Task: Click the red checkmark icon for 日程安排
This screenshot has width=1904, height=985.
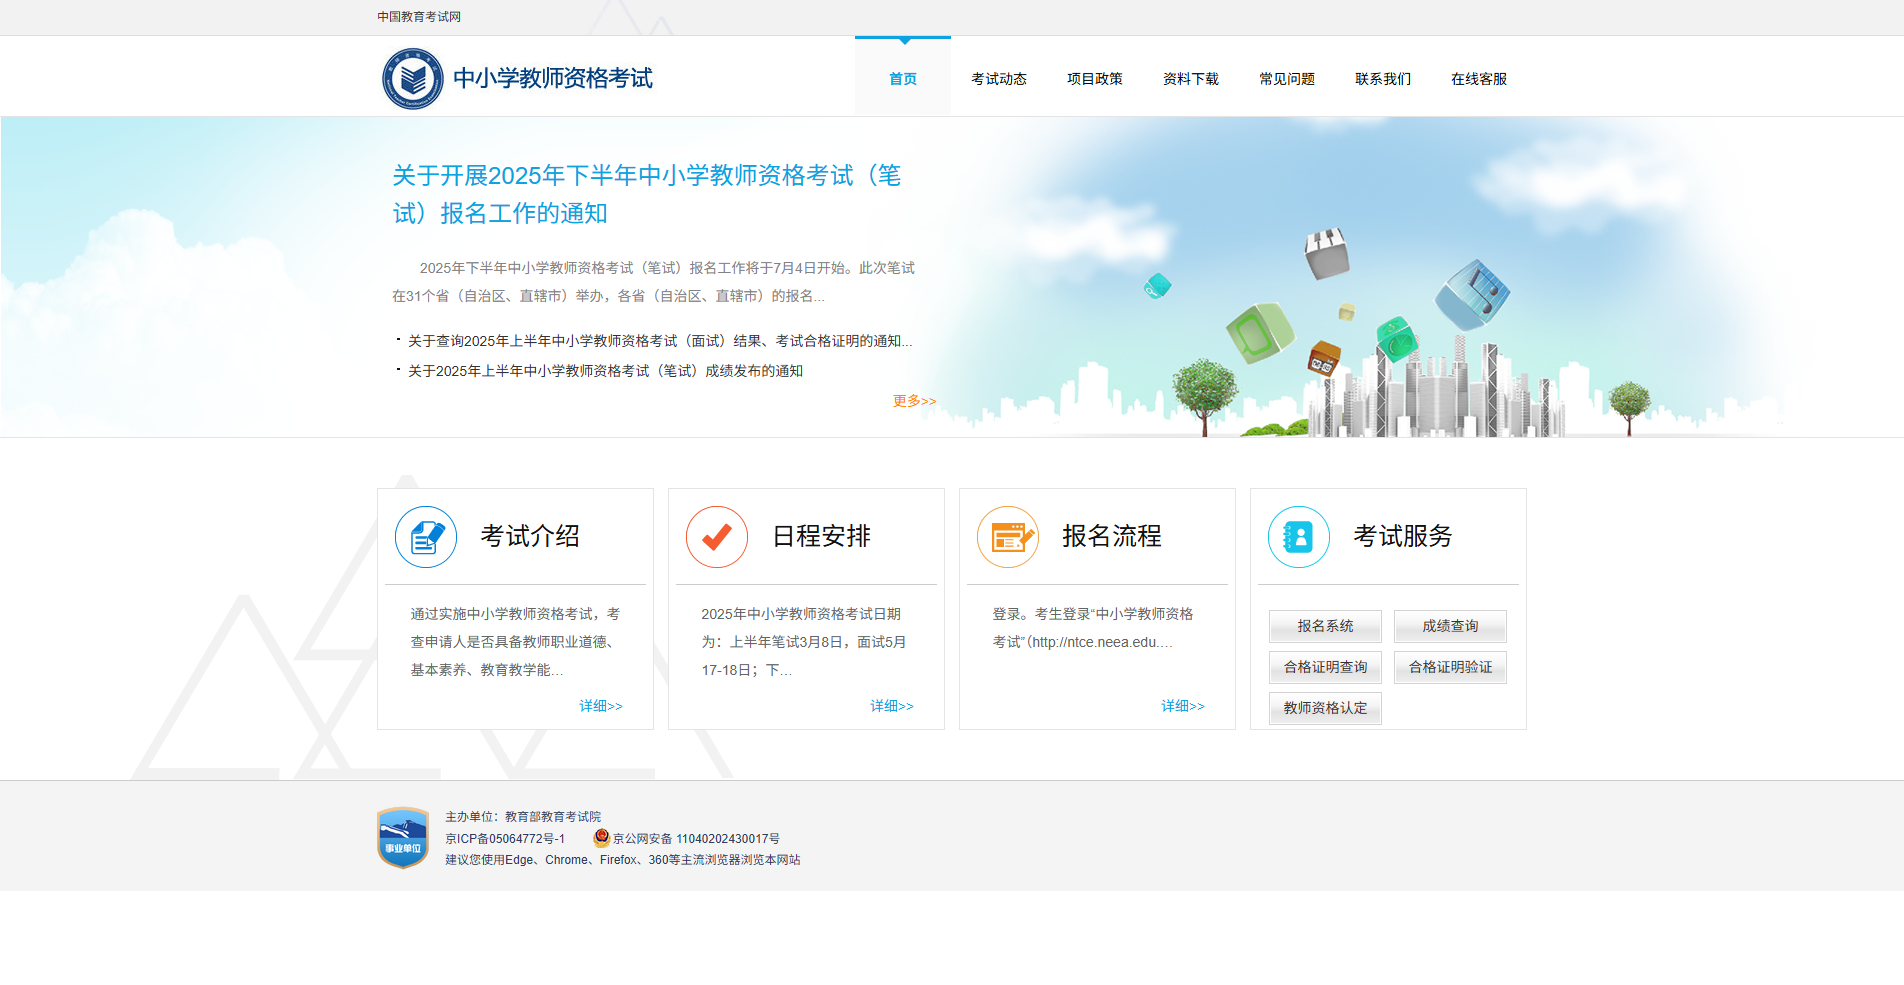Action: [716, 536]
